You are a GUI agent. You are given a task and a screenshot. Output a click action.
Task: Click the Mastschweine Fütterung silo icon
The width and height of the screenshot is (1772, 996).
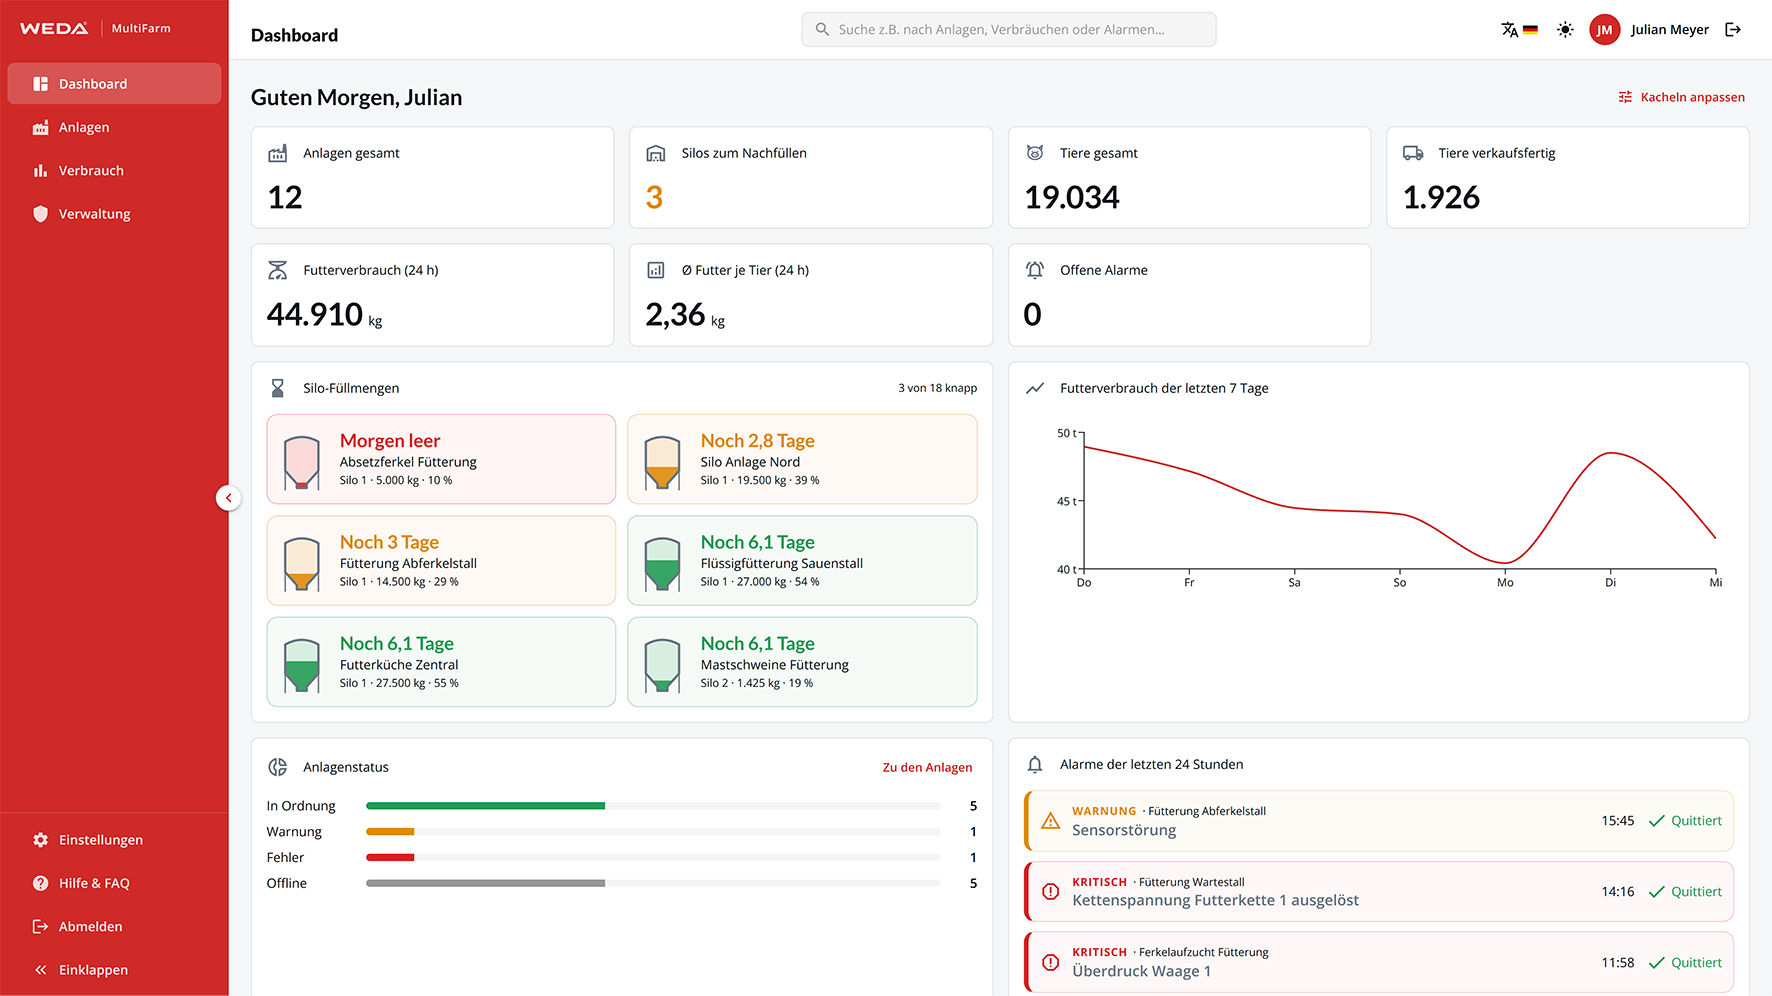pyautogui.click(x=662, y=665)
